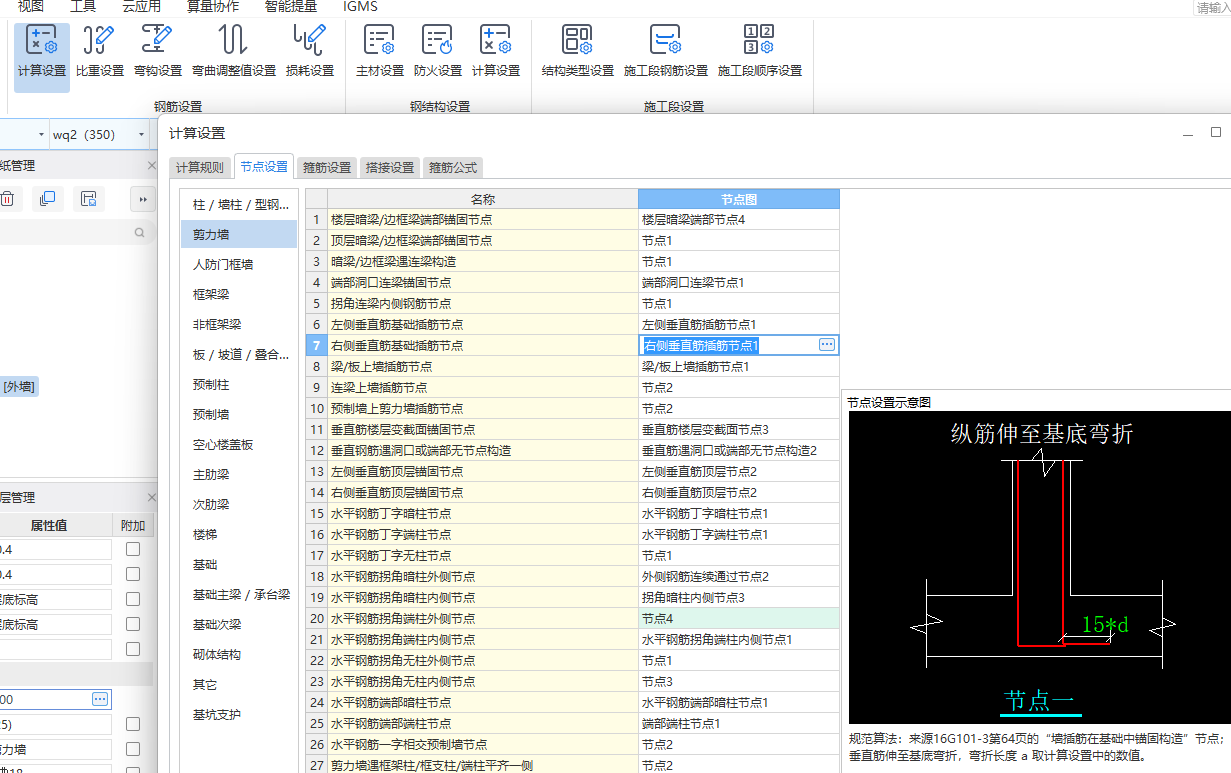Switch to 箍筋公式 tab
1231x773 pixels.
[x=453, y=167]
